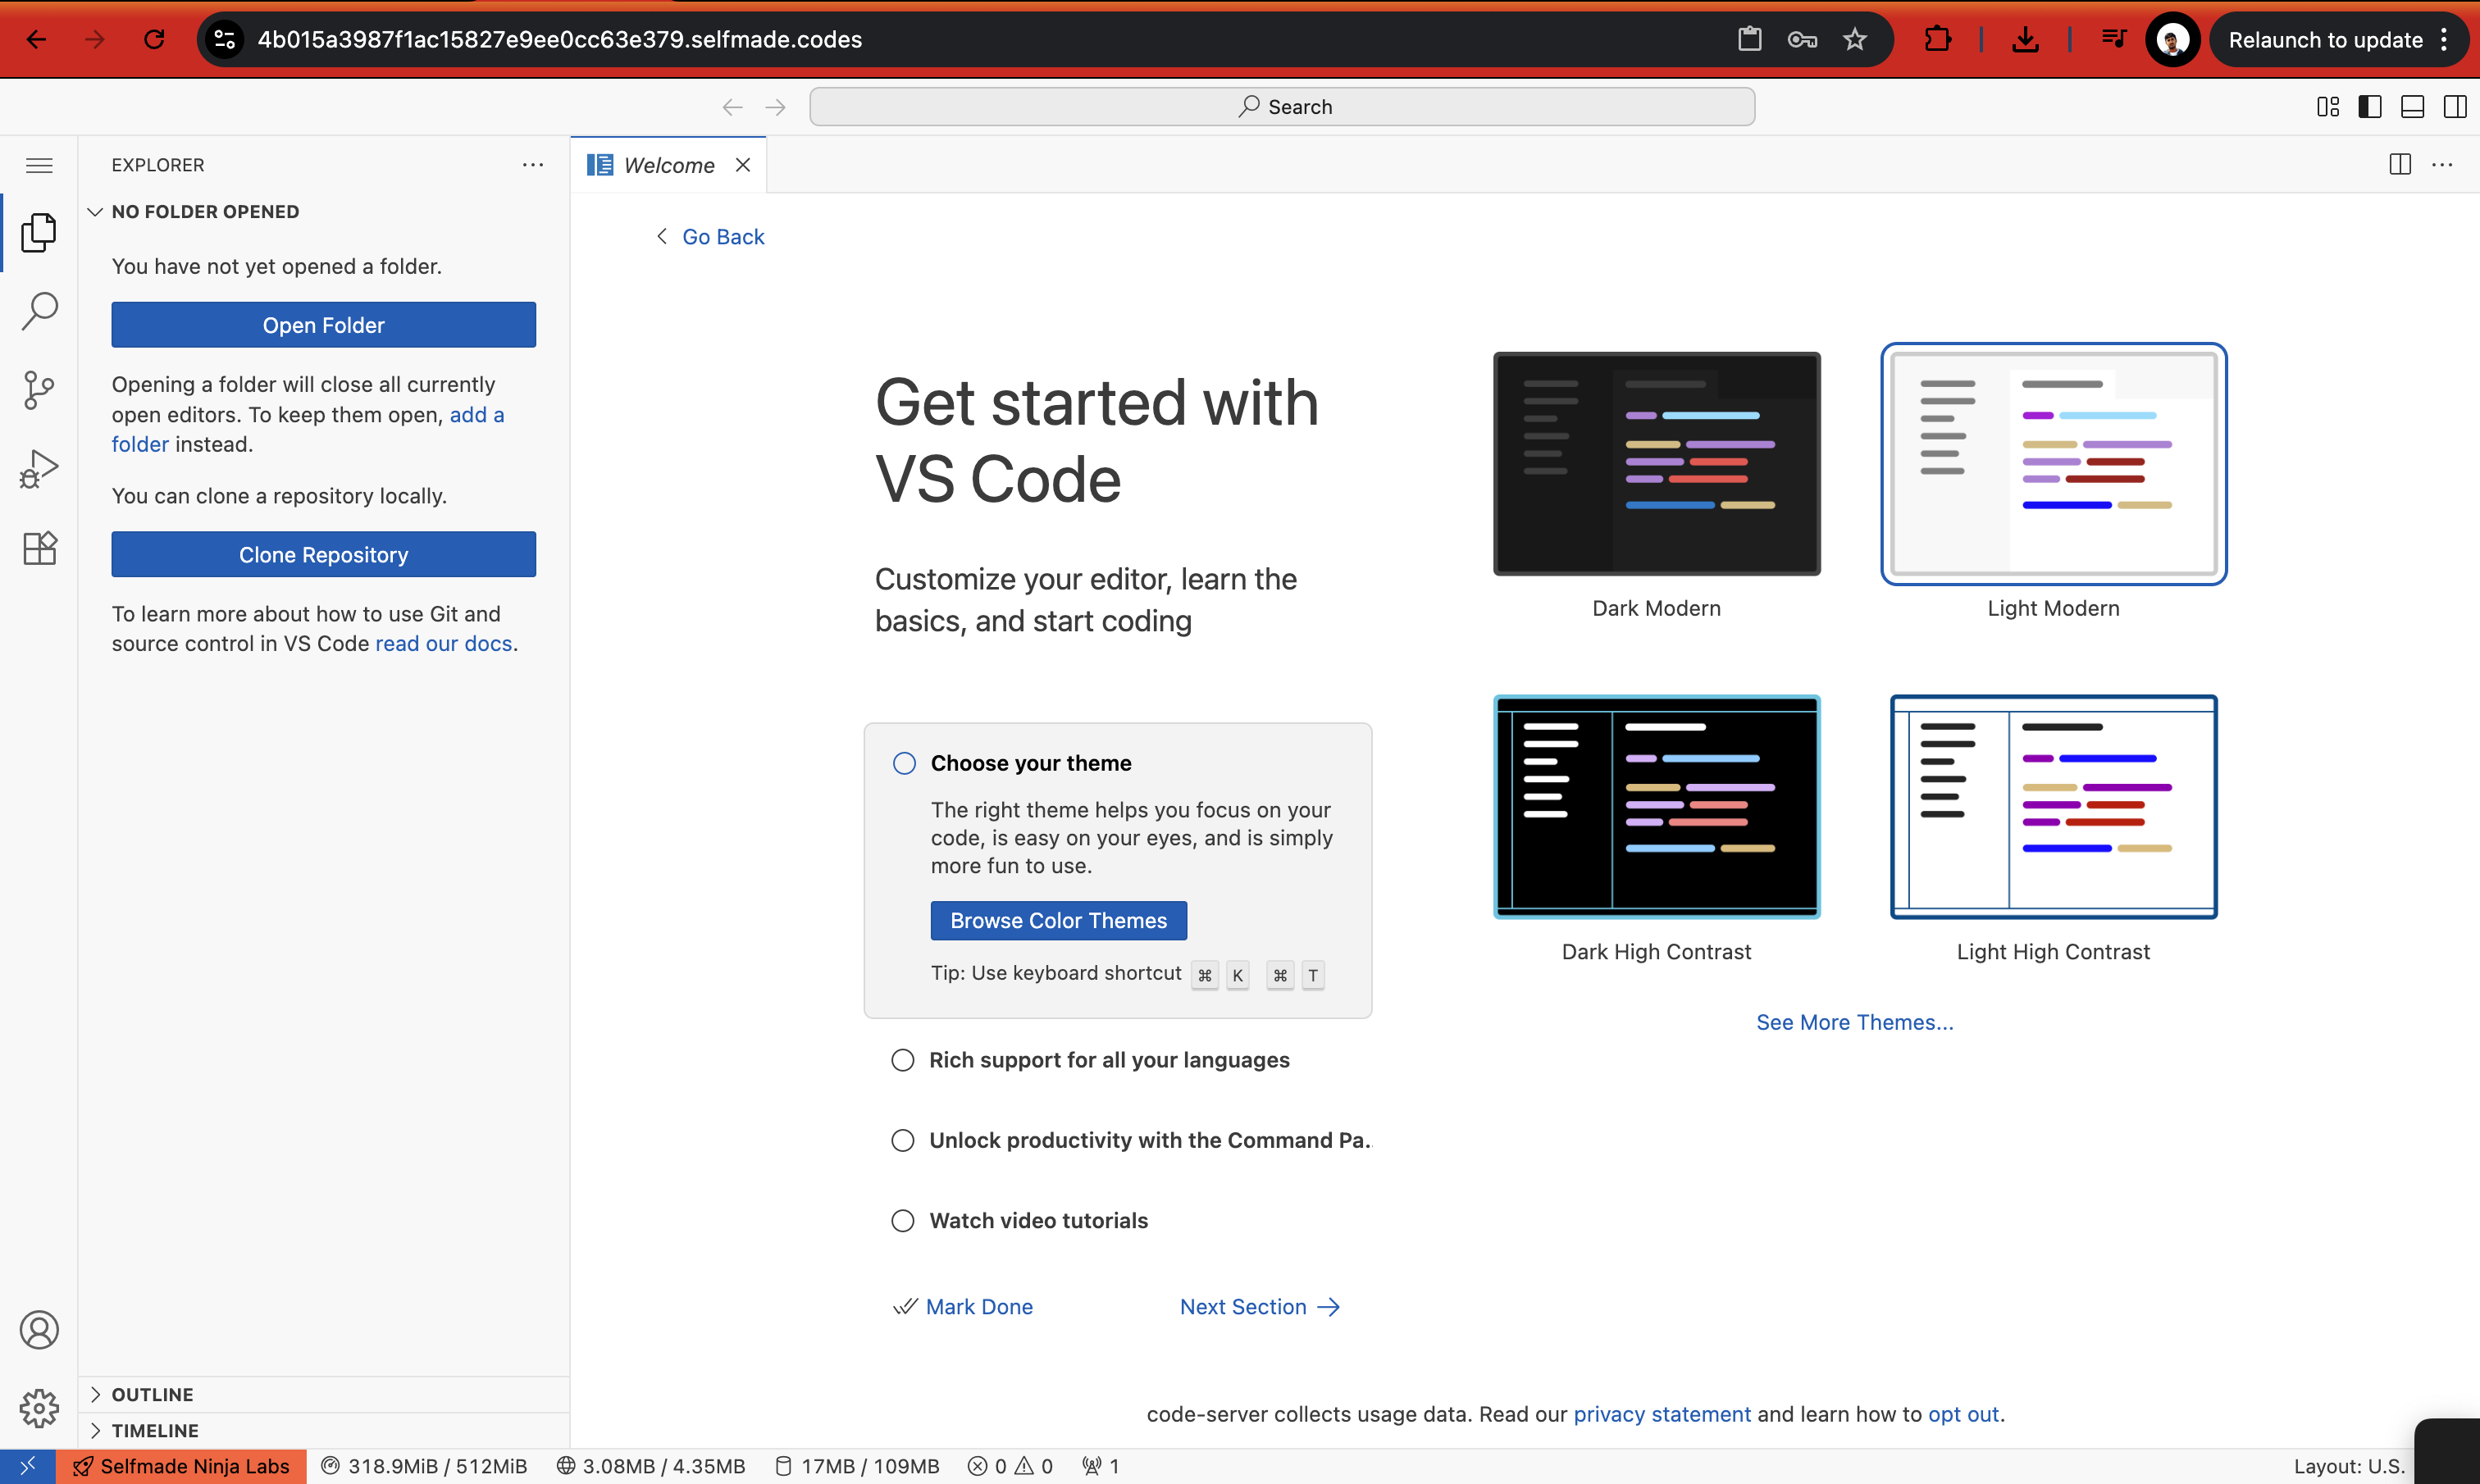2480x1484 pixels.
Task: Select the Choose your theme step radio
Action: click(x=904, y=763)
